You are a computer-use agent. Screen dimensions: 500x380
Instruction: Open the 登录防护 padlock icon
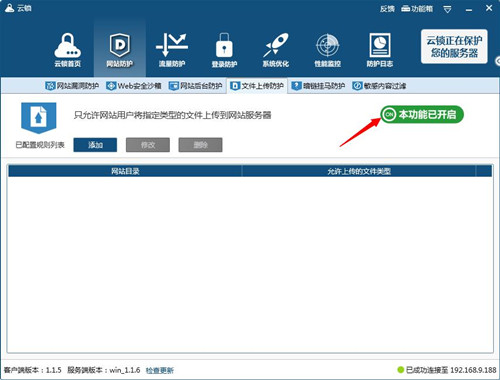224,49
